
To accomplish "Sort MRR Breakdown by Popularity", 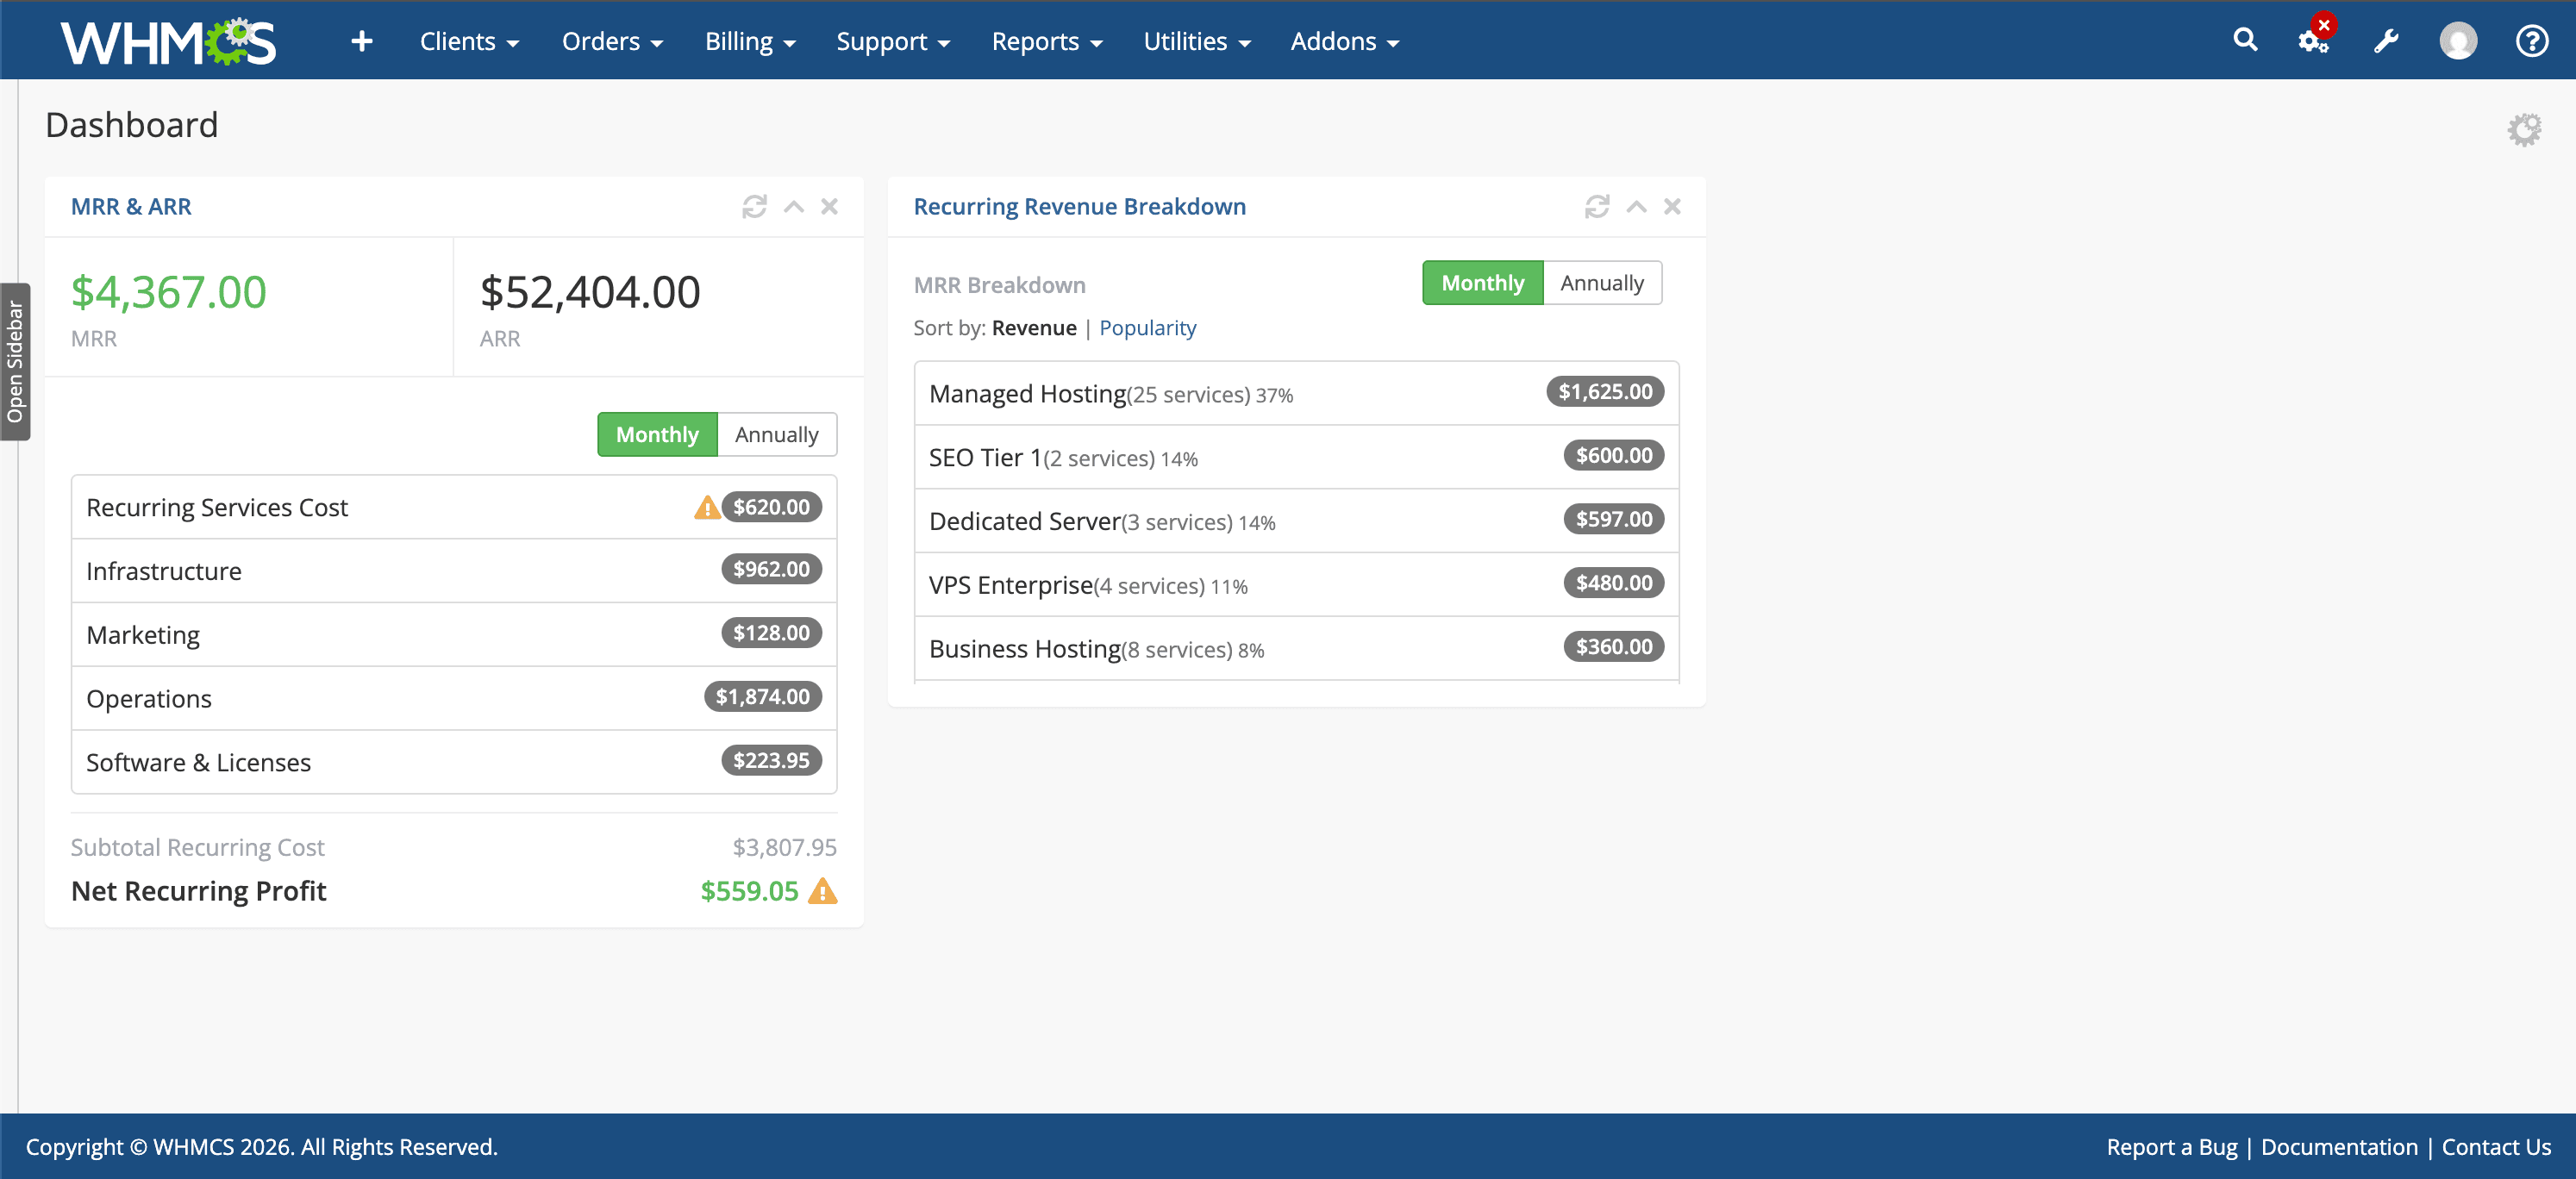I will point(1147,327).
